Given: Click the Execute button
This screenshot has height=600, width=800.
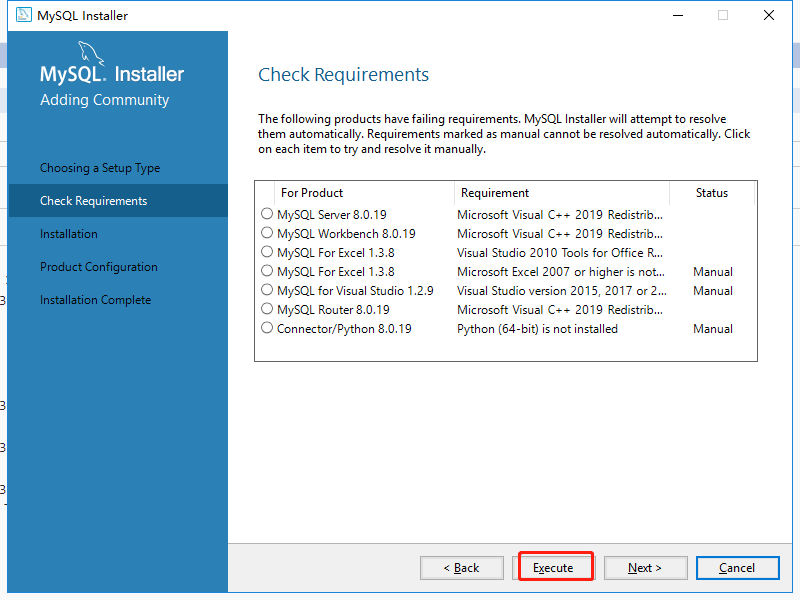Looking at the screenshot, I should coord(554,568).
